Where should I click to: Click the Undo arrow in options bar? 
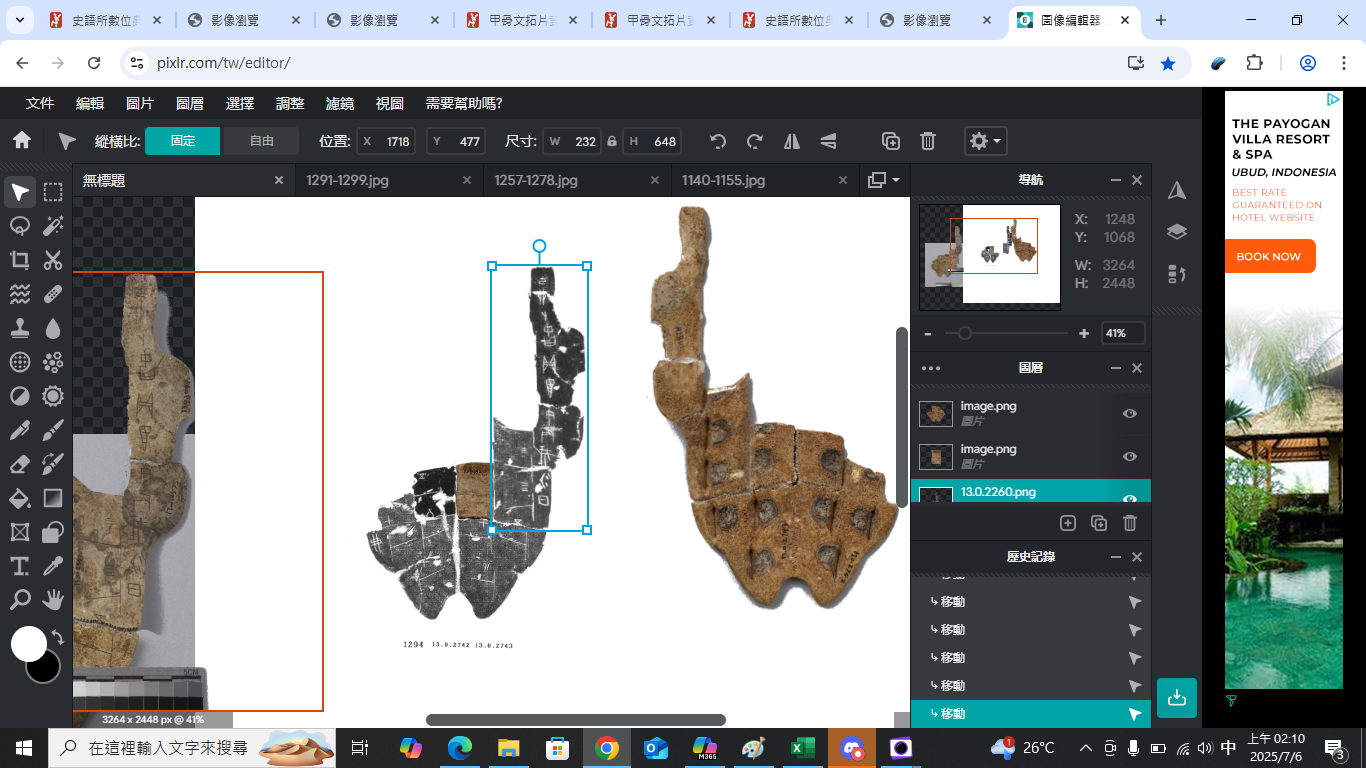[x=717, y=141]
